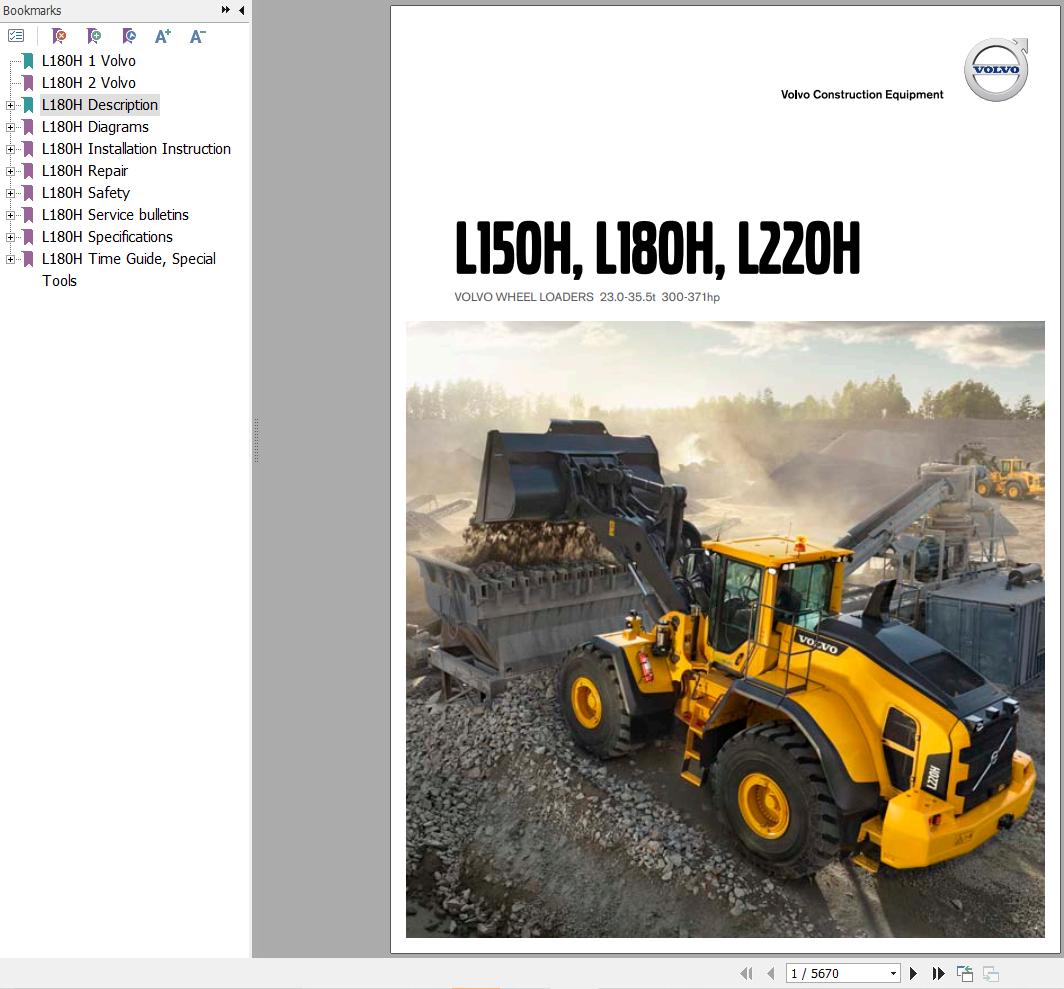Go to the previous page
The image size is (1064, 989).
point(770,973)
